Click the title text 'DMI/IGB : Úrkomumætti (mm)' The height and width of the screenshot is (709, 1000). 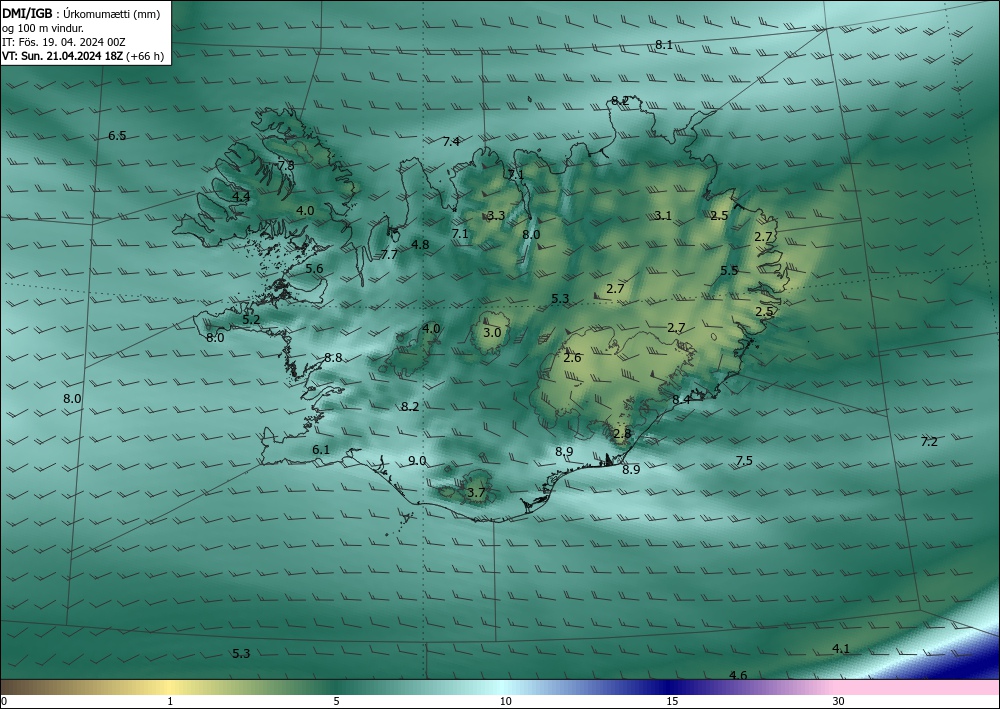point(81,14)
